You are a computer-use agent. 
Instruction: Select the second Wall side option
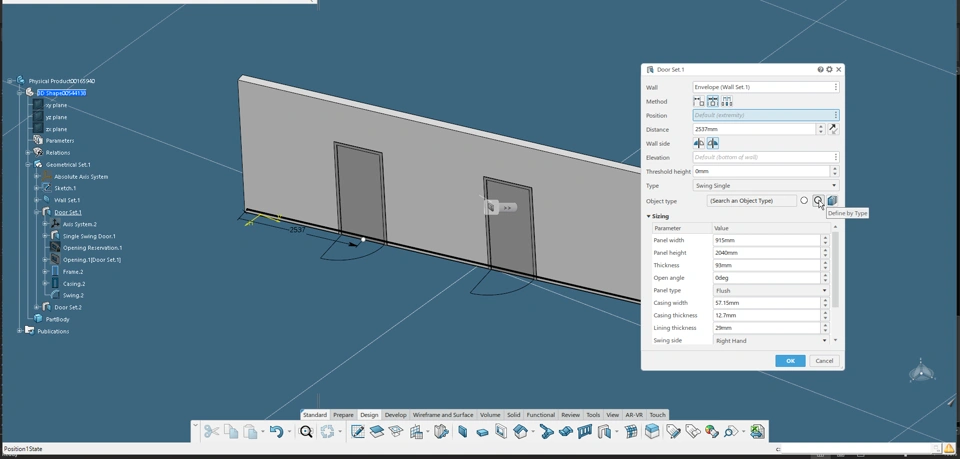click(713, 143)
